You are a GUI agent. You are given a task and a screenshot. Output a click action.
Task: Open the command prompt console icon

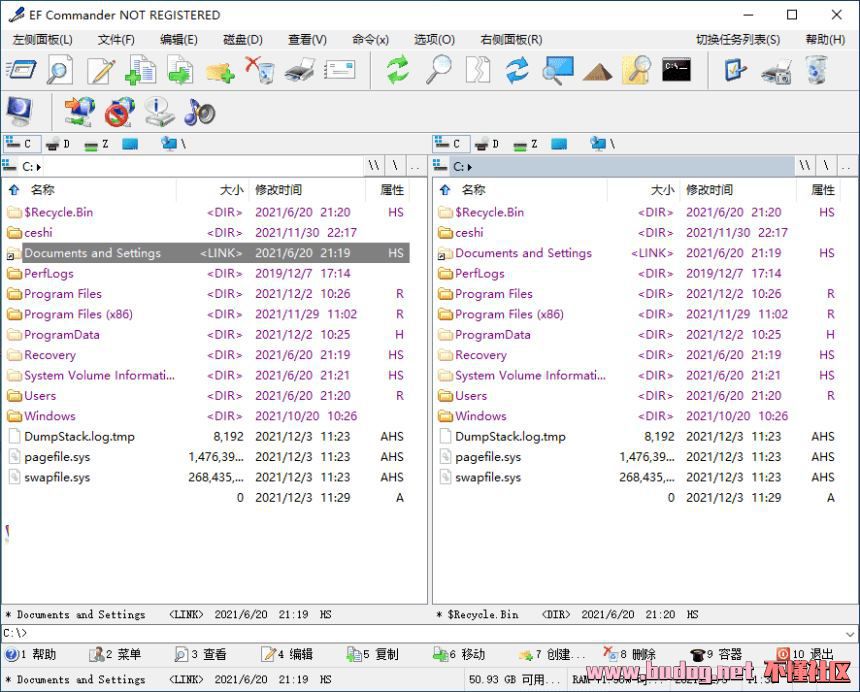(x=677, y=70)
